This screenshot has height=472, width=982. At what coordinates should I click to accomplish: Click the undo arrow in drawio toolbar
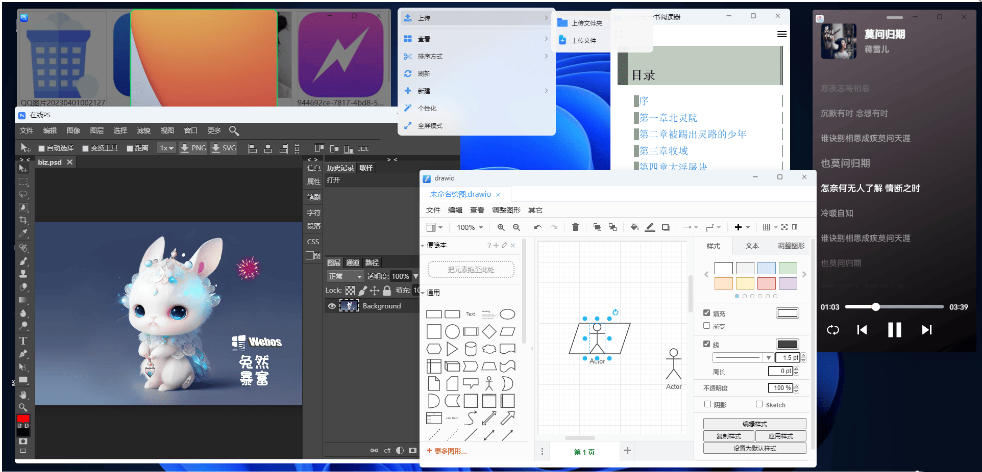pos(537,227)
